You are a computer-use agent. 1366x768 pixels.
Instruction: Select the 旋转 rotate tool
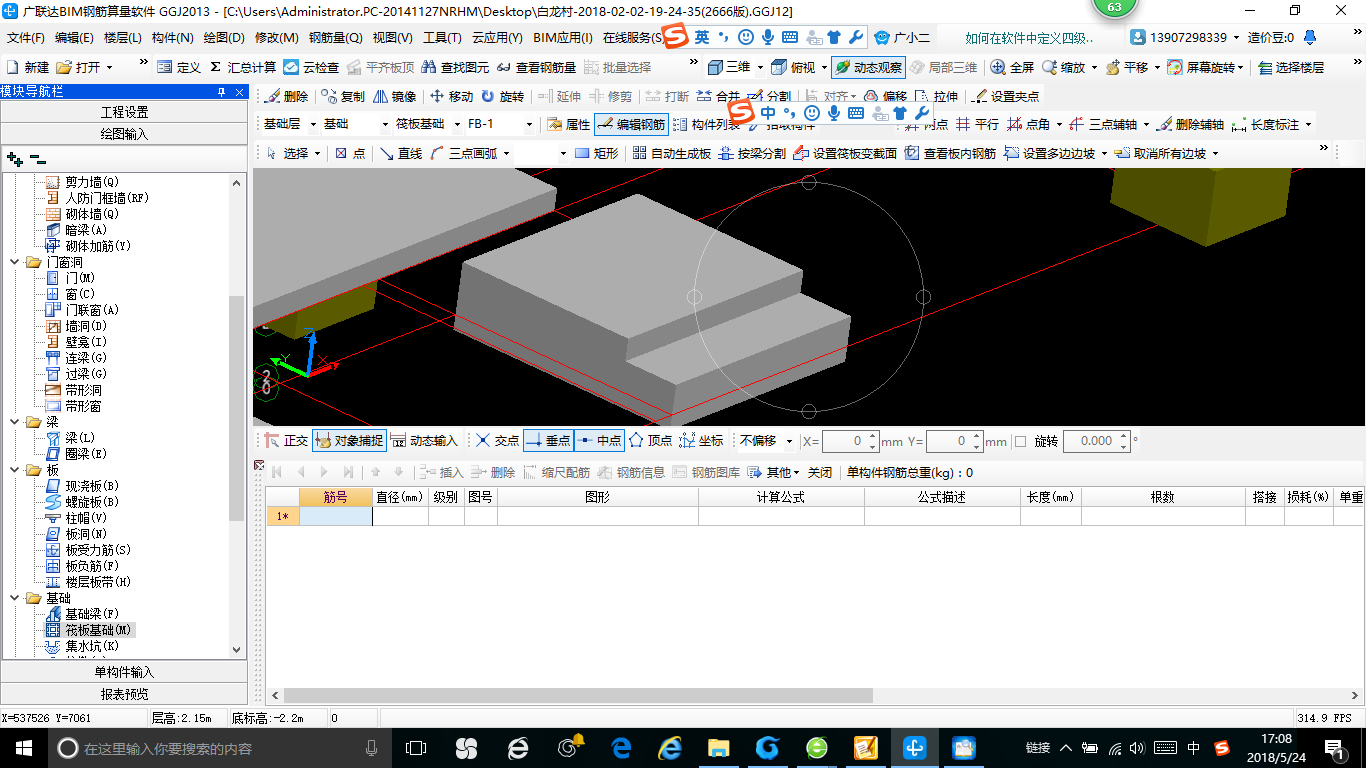[502, 97]
